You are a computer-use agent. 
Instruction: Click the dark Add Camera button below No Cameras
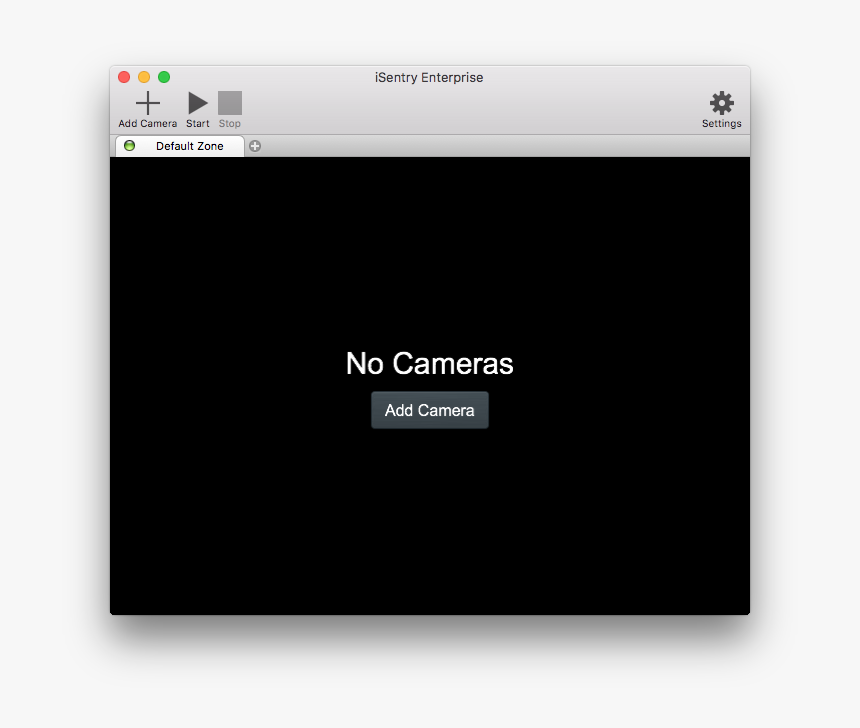tap(429, 410)
